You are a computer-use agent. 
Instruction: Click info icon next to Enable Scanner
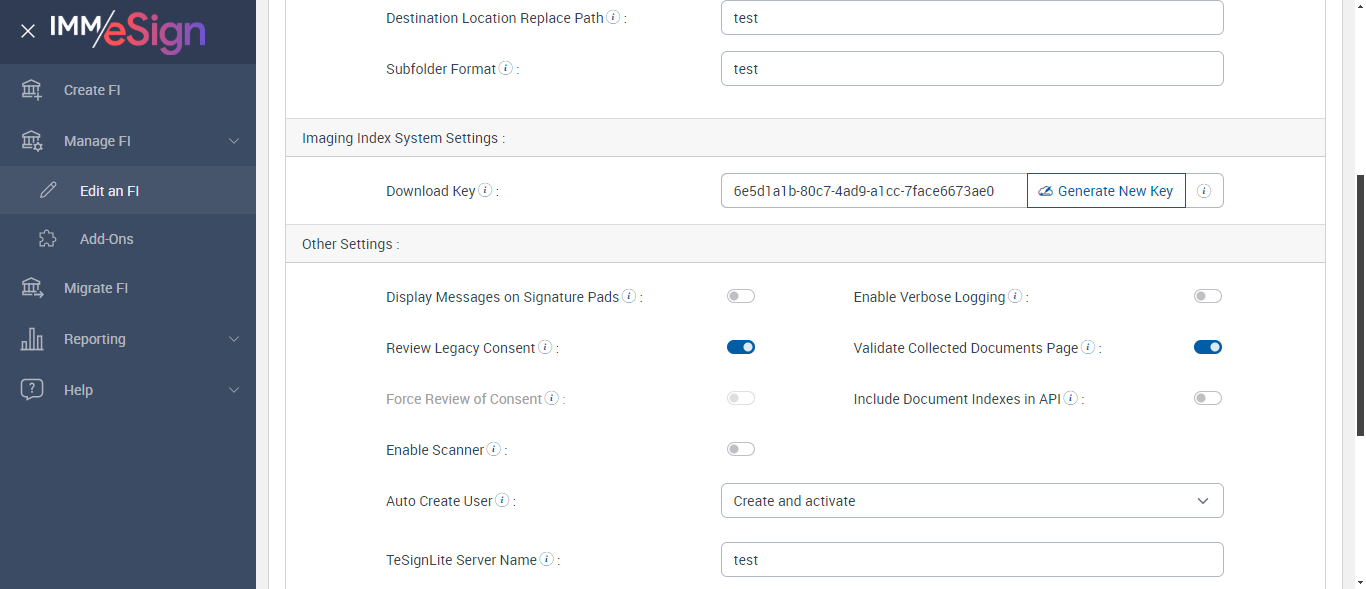(x=493, y=450)
